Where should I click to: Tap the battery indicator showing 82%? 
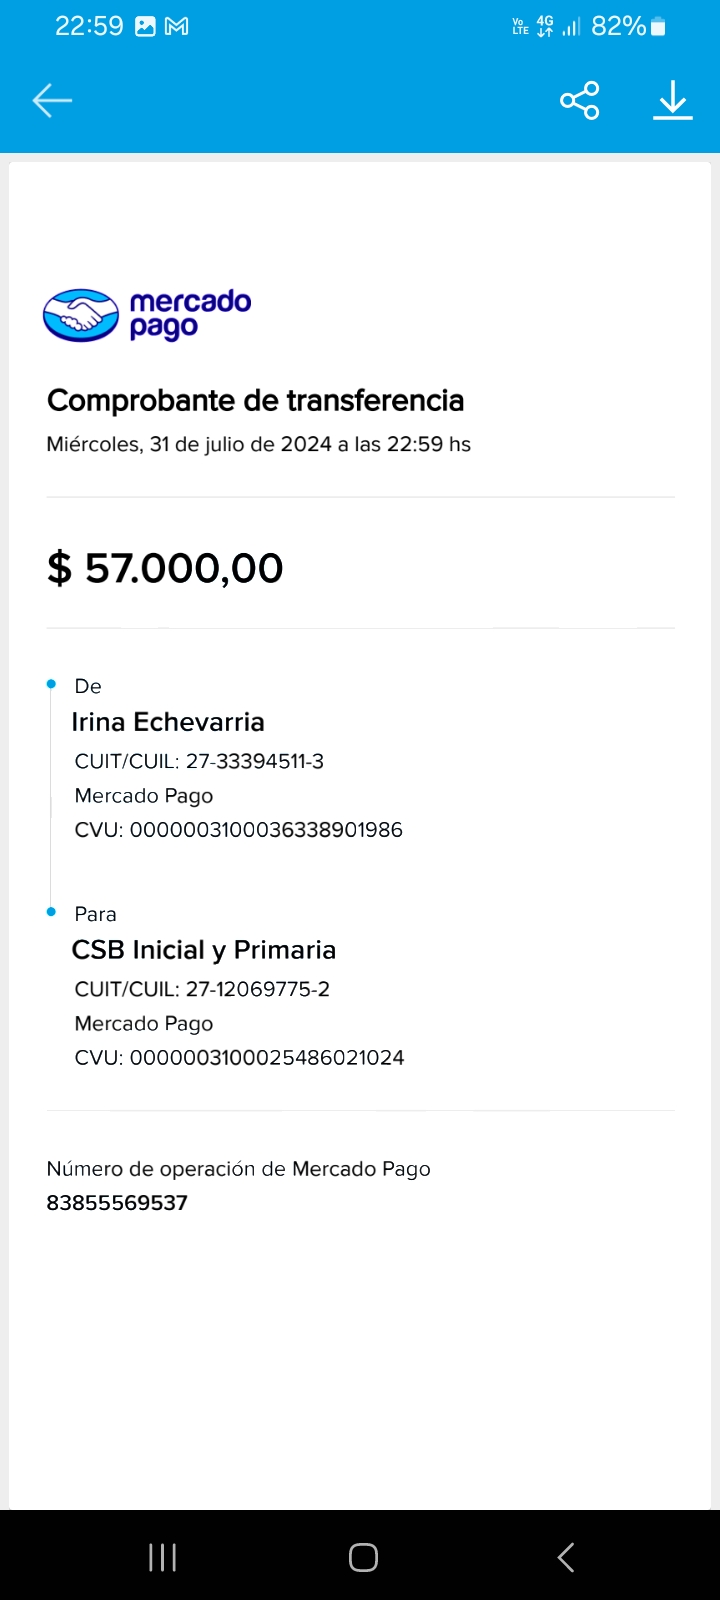pyautogui.click(x=628, y=27)
